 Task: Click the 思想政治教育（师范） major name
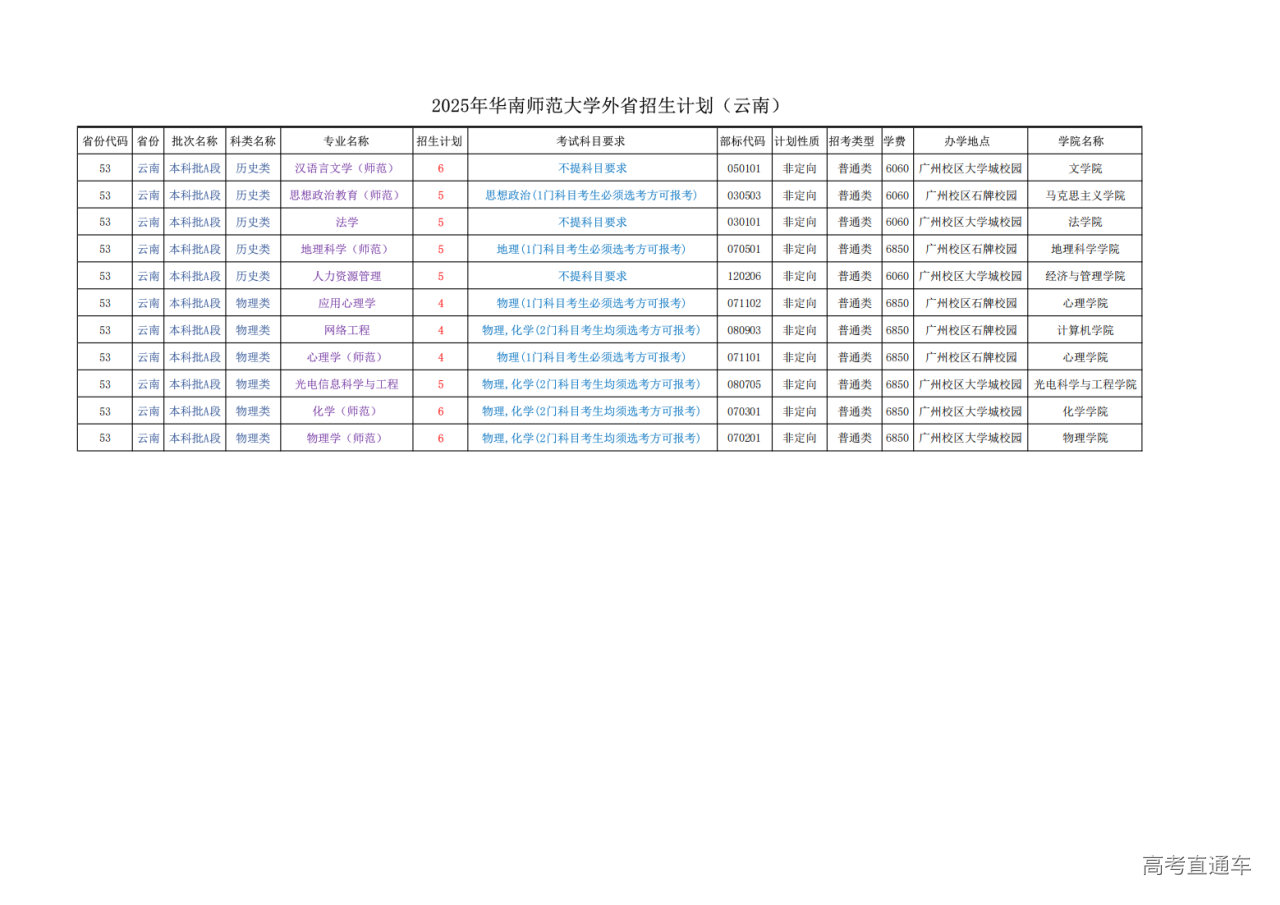pyautogui.click(x=346, y=195)
